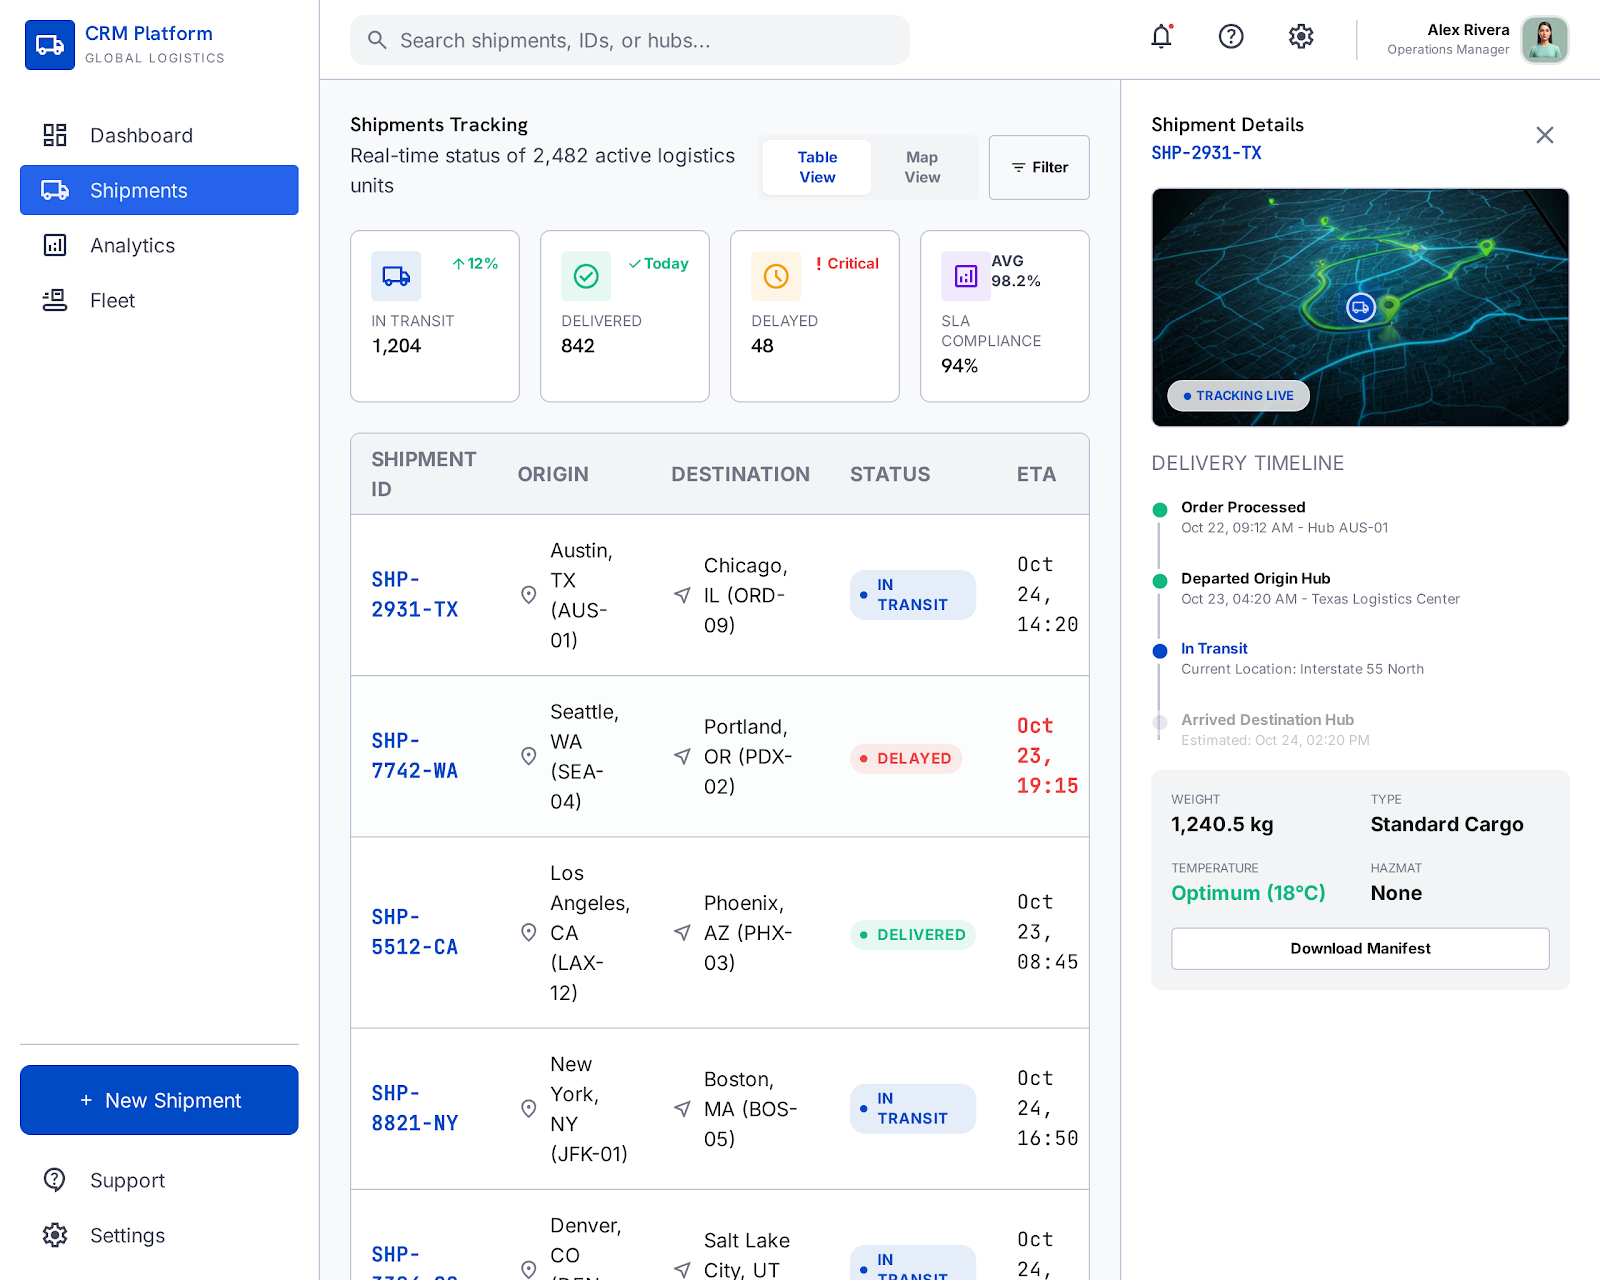This screenshot has height=1280, width=1600.
Task: Click the Alex Rivera user name
Action: (1468, 30)
